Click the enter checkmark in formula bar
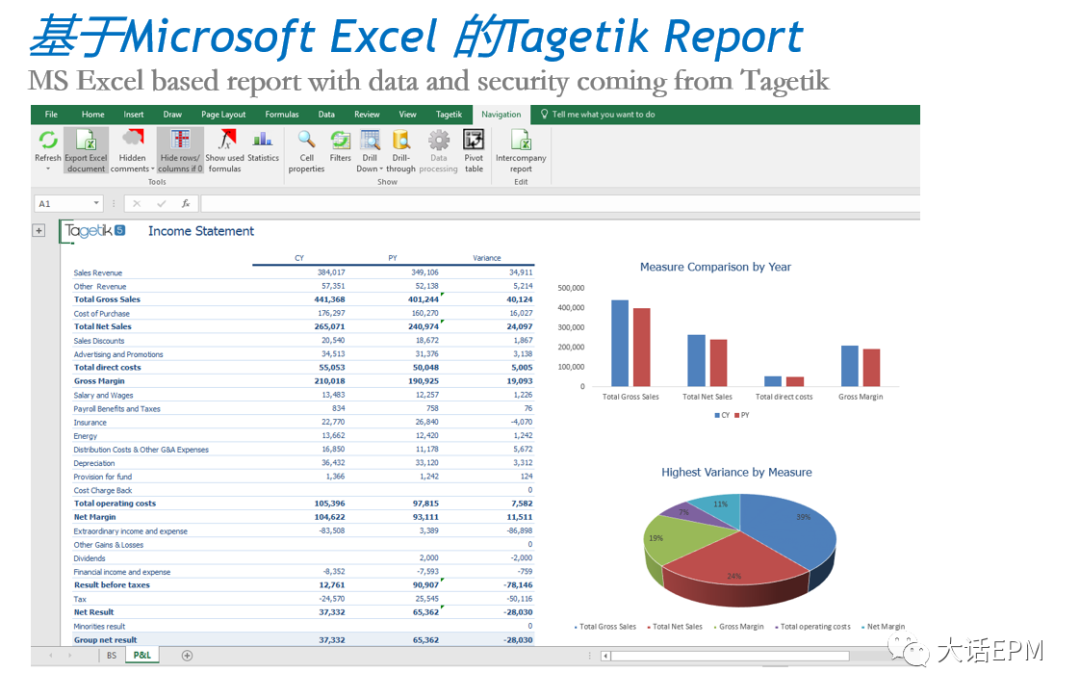This screenshot has width=1080, height=698. pos(161,203)
